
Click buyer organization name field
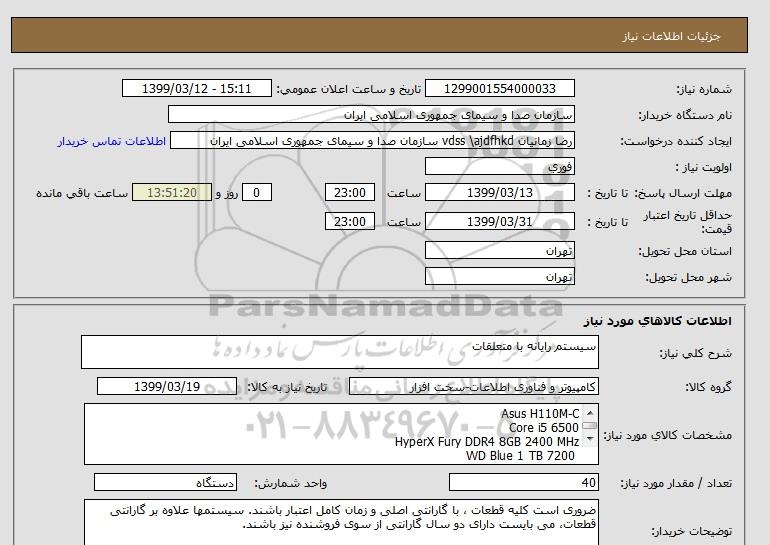coord(371,114)
